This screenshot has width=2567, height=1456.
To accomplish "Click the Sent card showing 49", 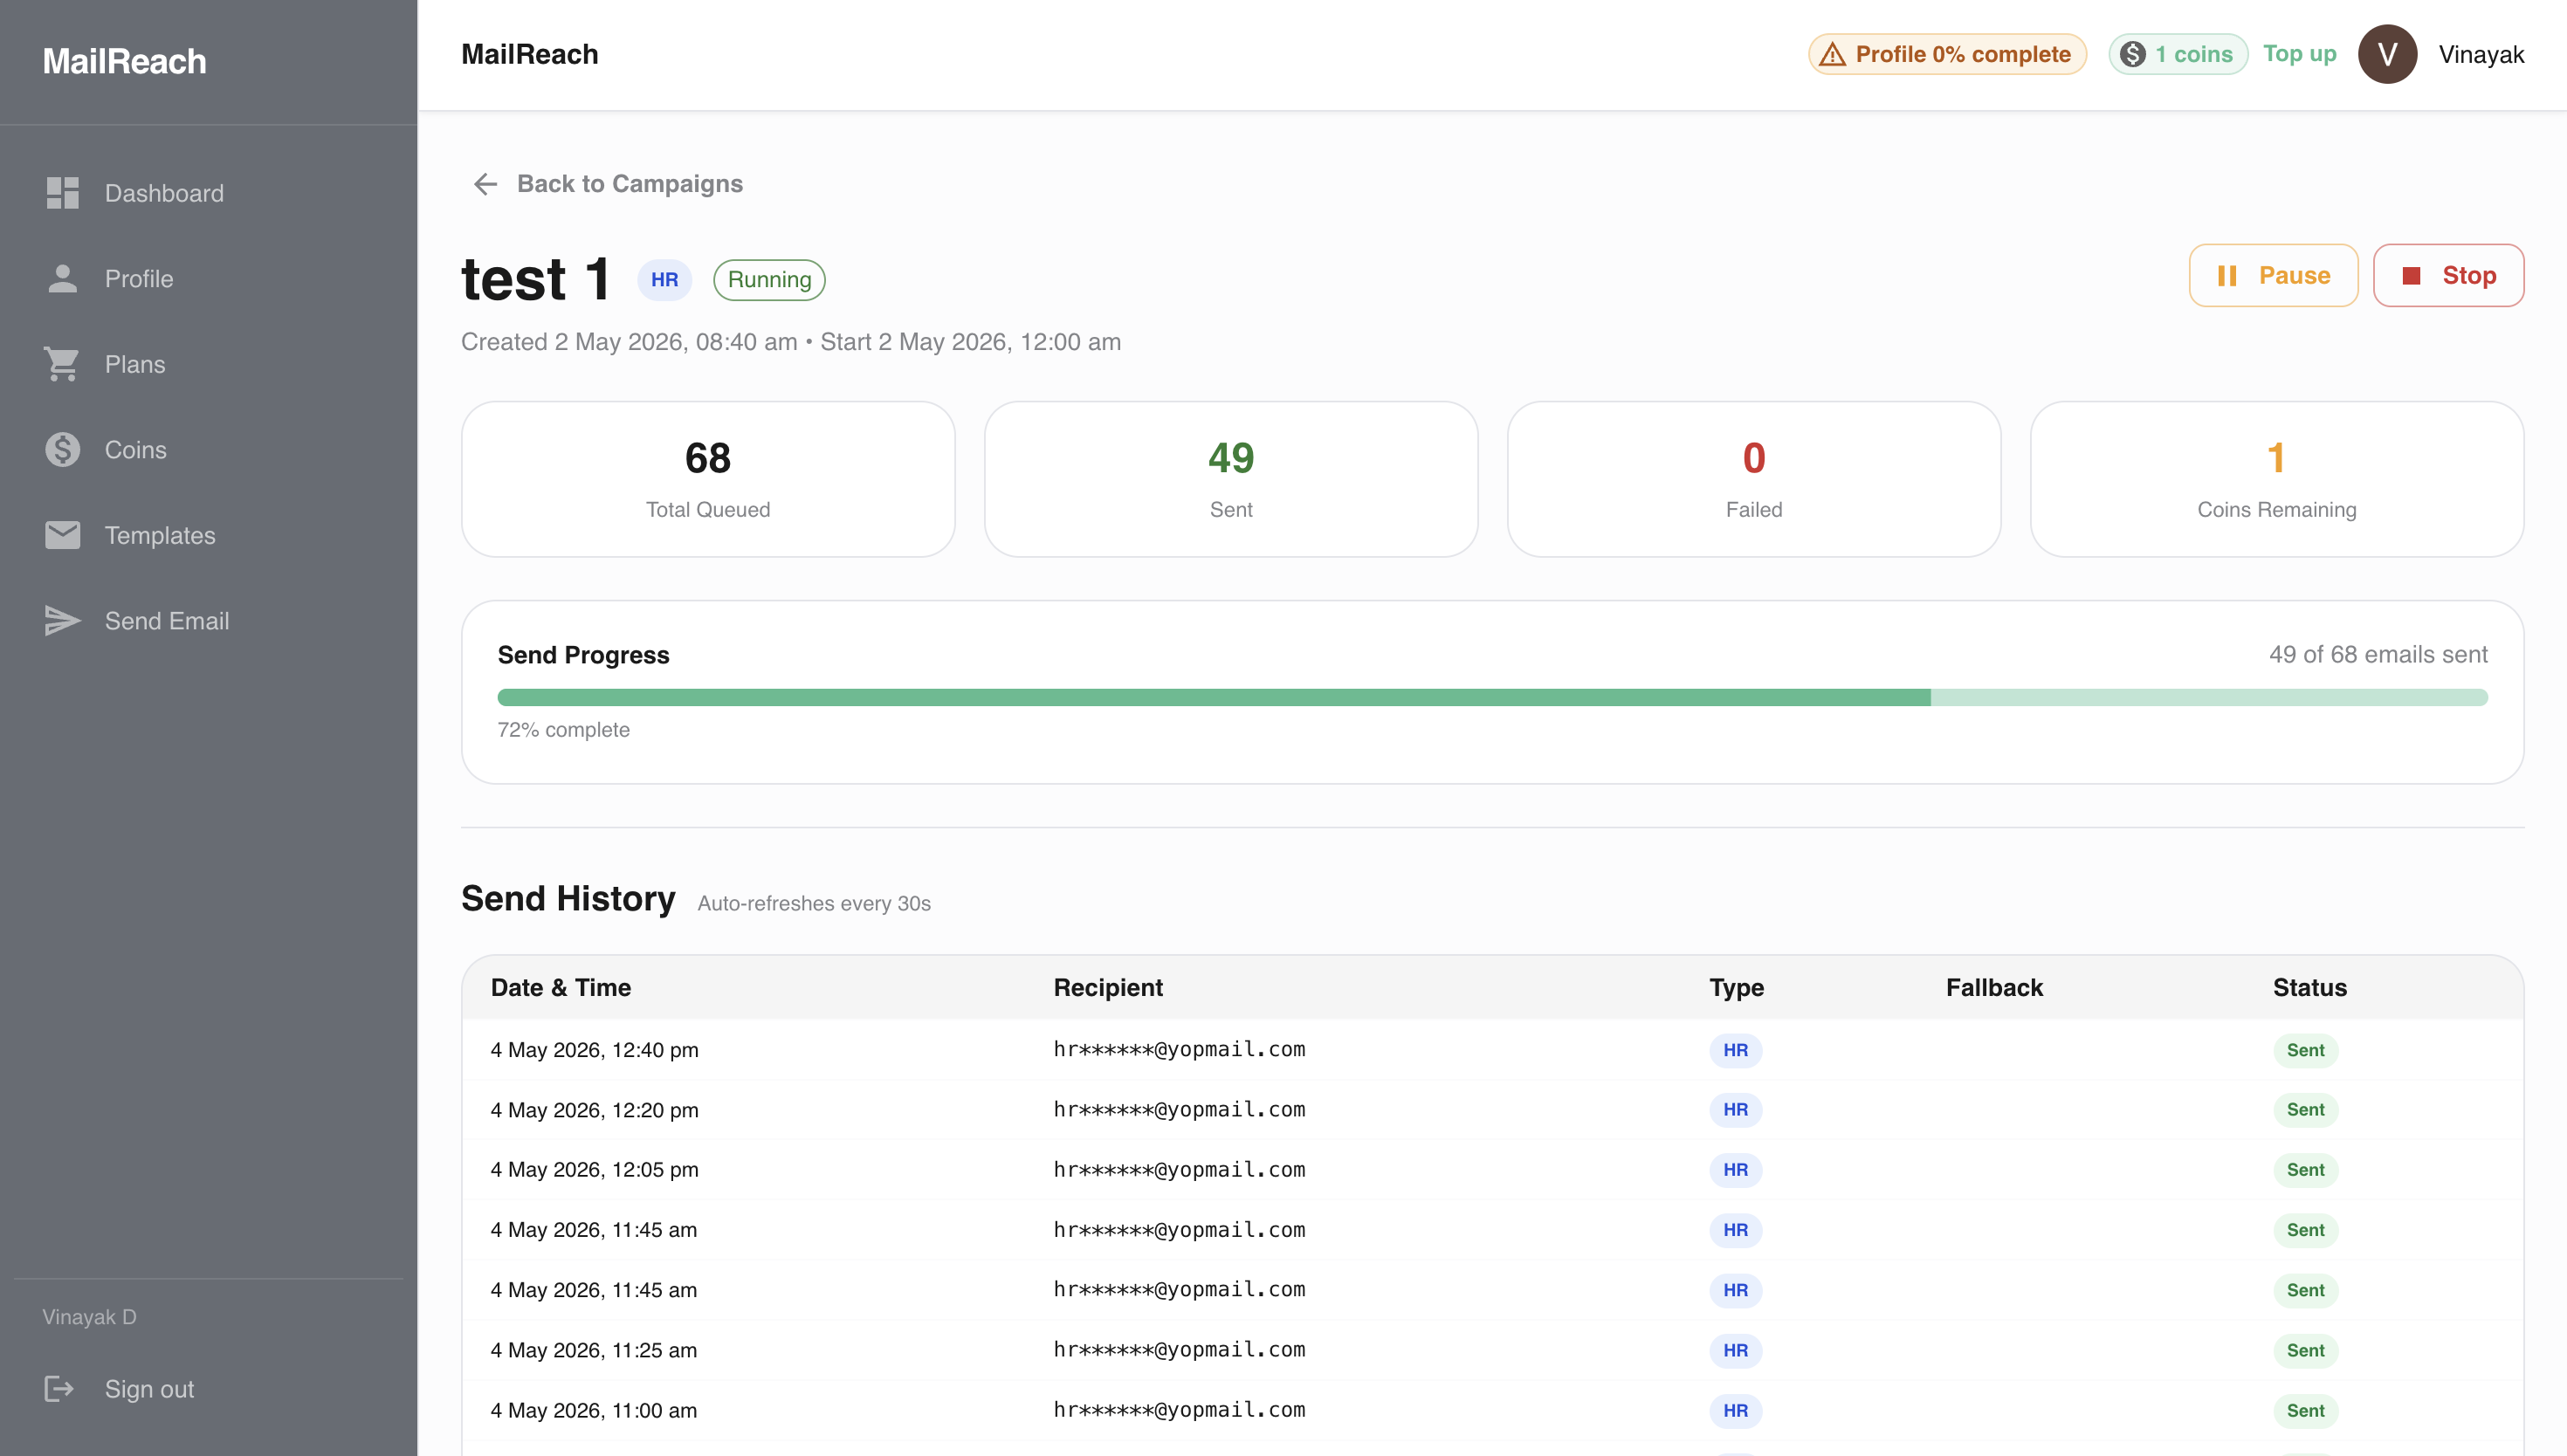I will (x=1231, y=479).
